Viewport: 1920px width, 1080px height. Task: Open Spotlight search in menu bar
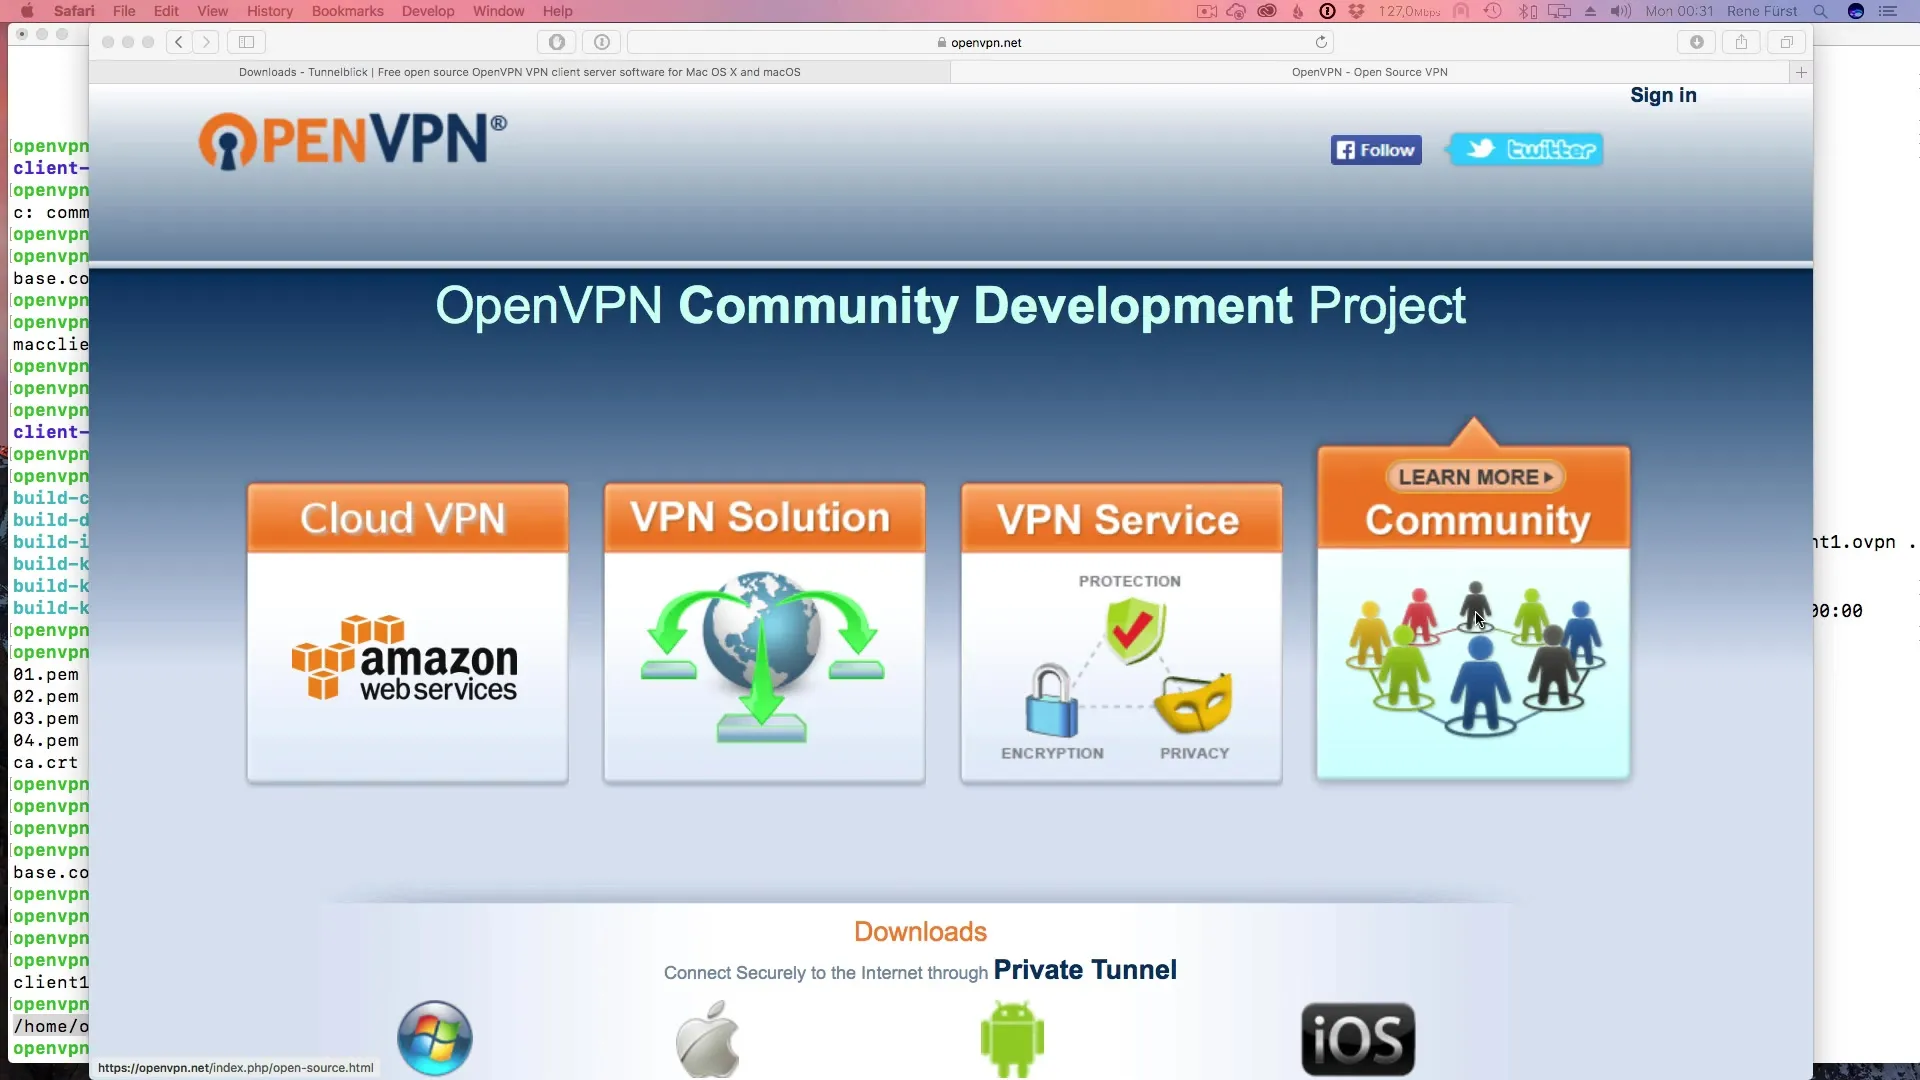[x=1820, y=11]
